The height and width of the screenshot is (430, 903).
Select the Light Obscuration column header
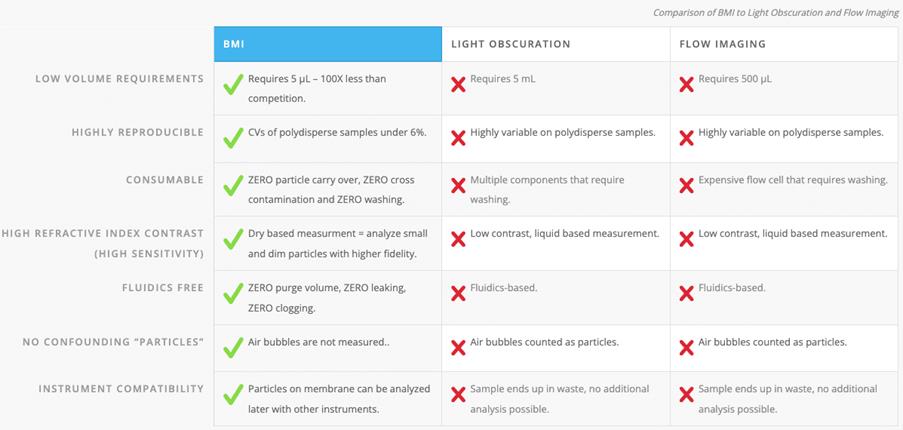click(511, 44)
